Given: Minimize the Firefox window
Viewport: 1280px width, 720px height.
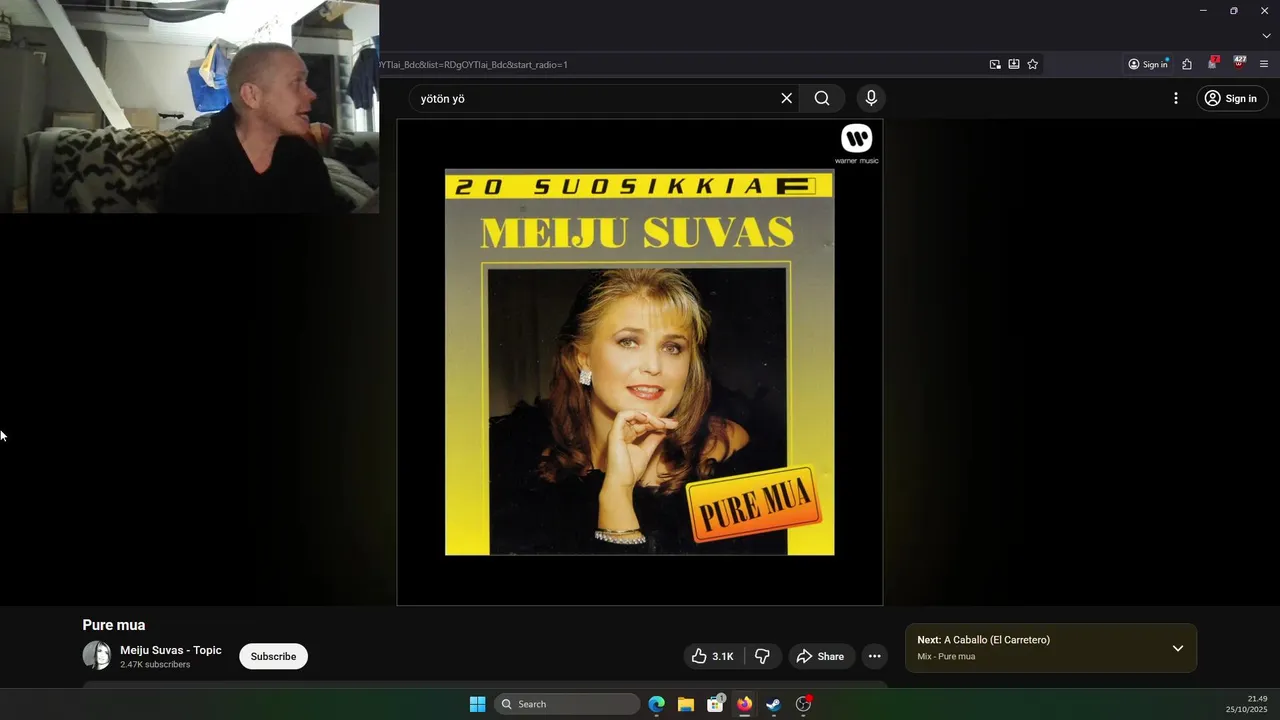Looking at the screenshot, I should [x=1203, y=10].
